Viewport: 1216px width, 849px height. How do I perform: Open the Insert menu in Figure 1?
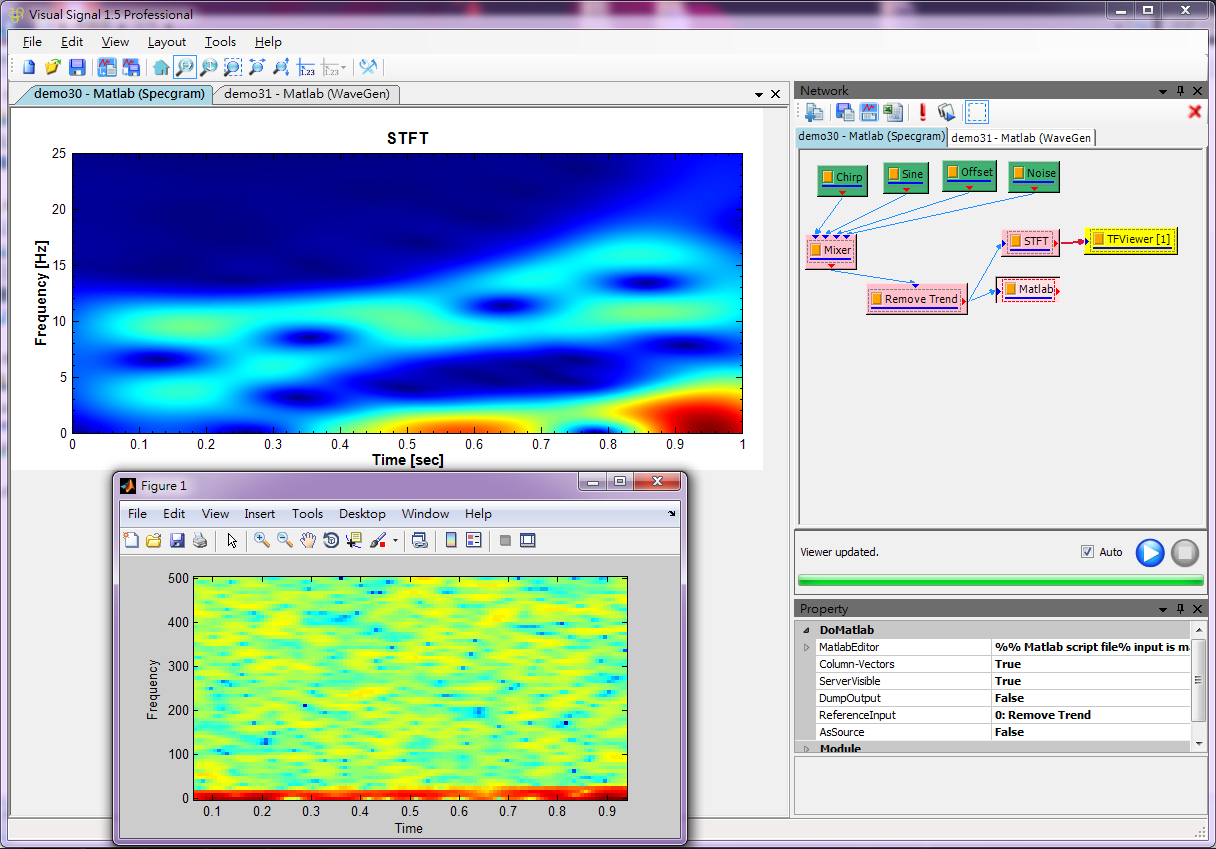tap(260, 514)
